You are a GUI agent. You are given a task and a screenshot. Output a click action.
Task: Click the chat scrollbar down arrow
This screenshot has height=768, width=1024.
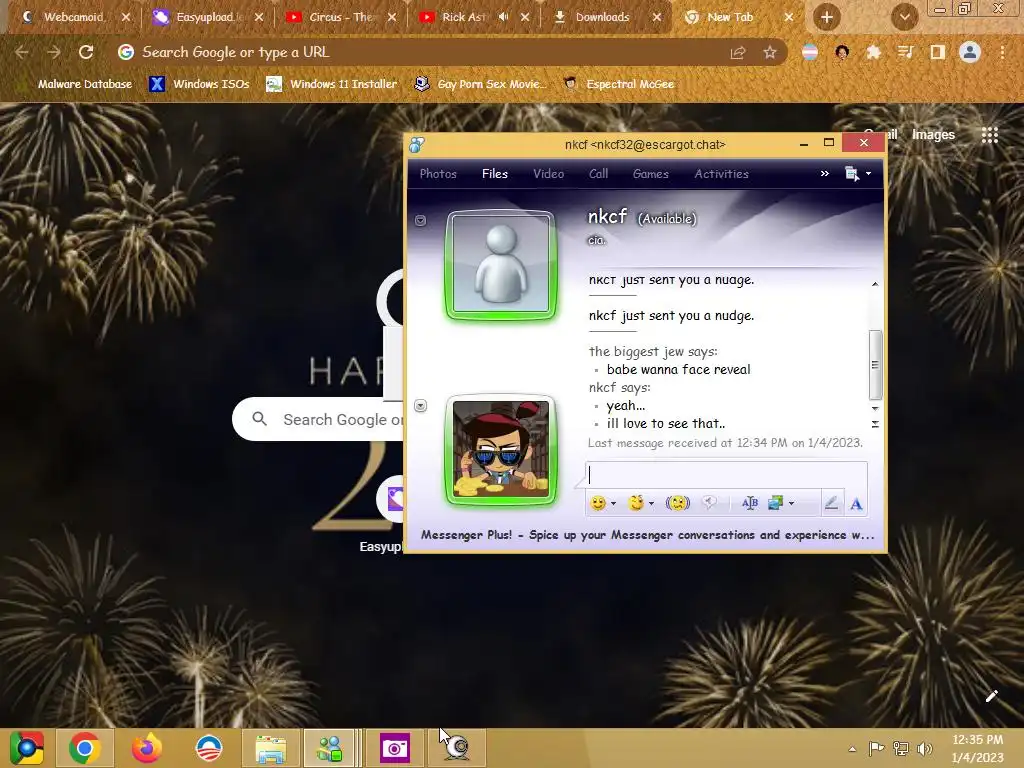click(x=875, y=408)
